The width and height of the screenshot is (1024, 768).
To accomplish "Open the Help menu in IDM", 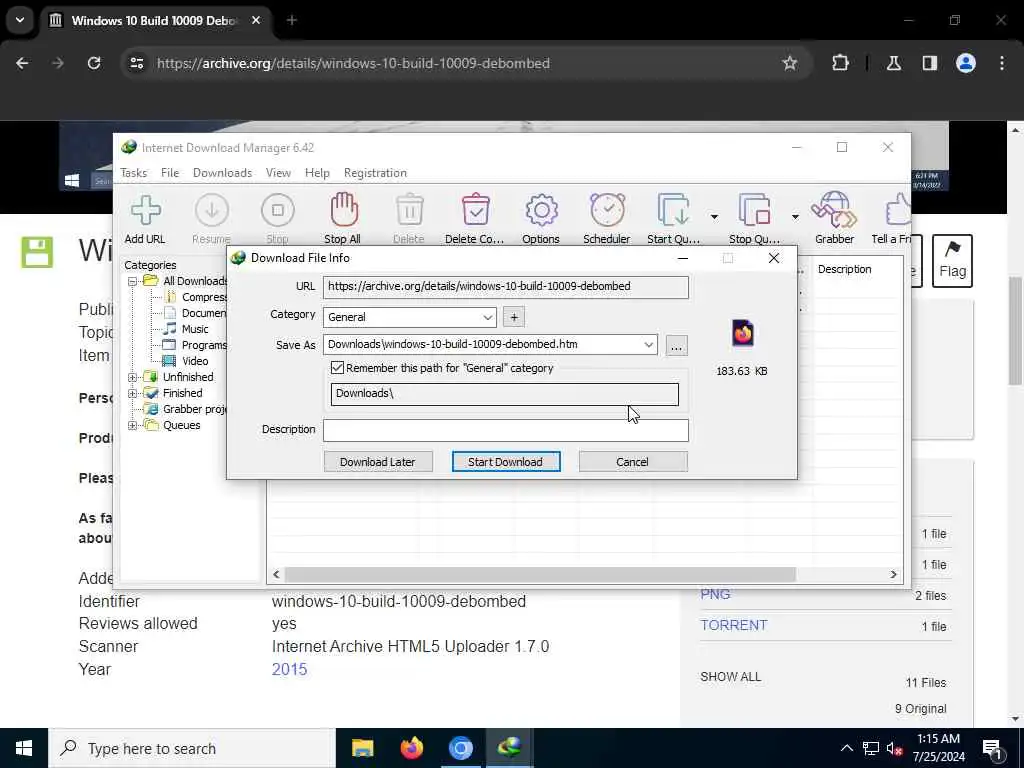I will click(x=317, y=173).
